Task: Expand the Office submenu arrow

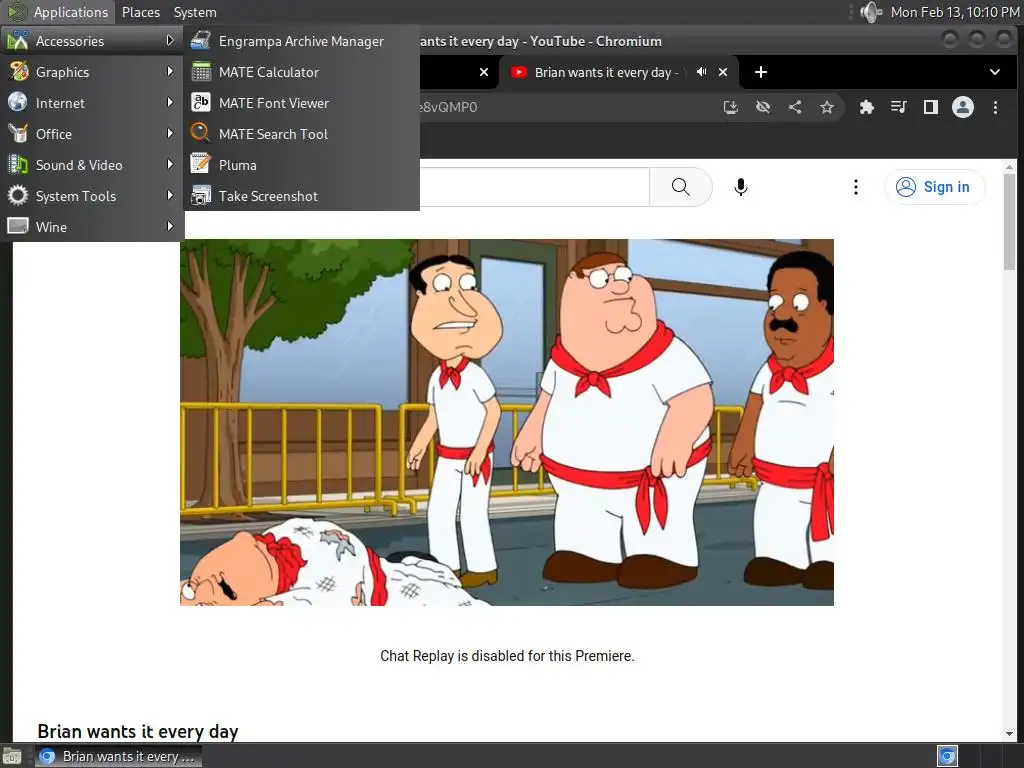Action: (x=170, y=133)
